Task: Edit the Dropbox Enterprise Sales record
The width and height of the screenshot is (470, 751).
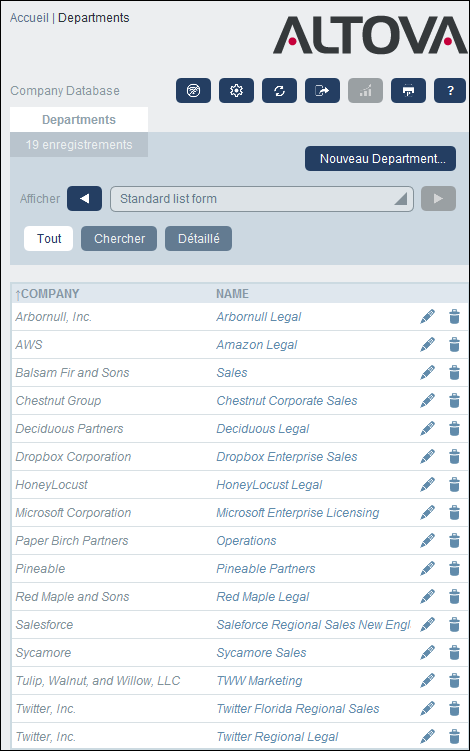Action: (427, 456)
